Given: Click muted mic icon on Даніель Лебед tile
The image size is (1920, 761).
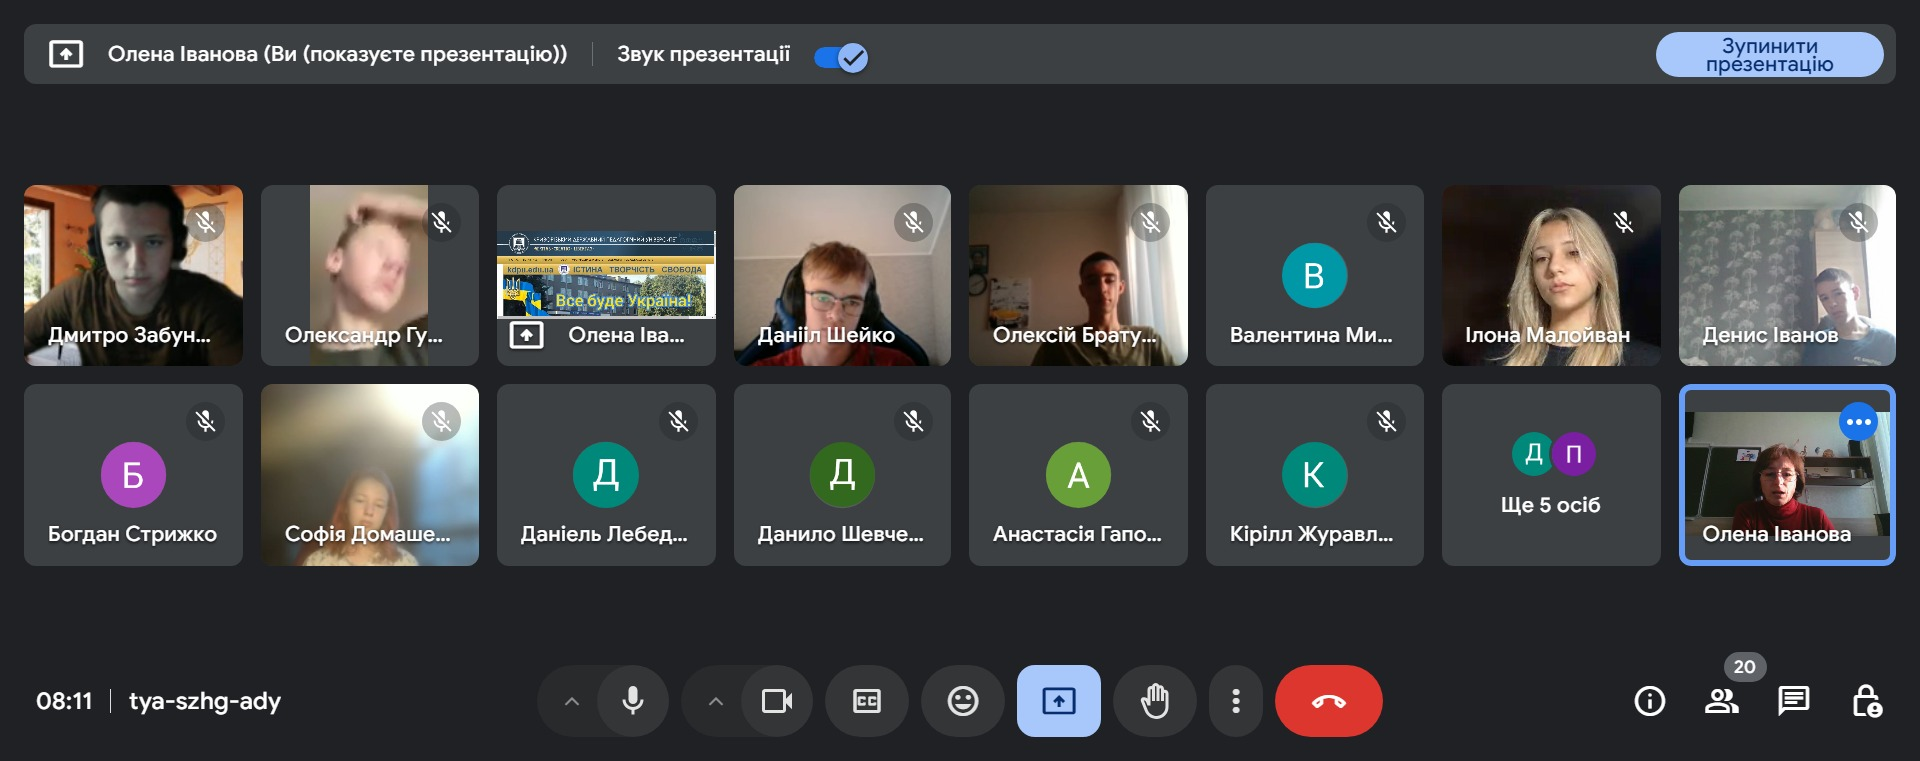Looking at the screenshot, I should pyautogui.click(x=678, y=421).
